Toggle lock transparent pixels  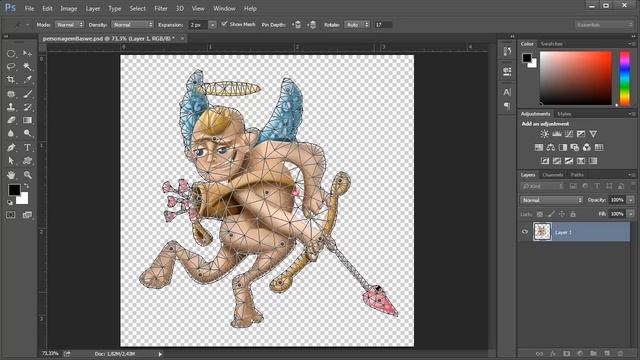tap(540, 214)
